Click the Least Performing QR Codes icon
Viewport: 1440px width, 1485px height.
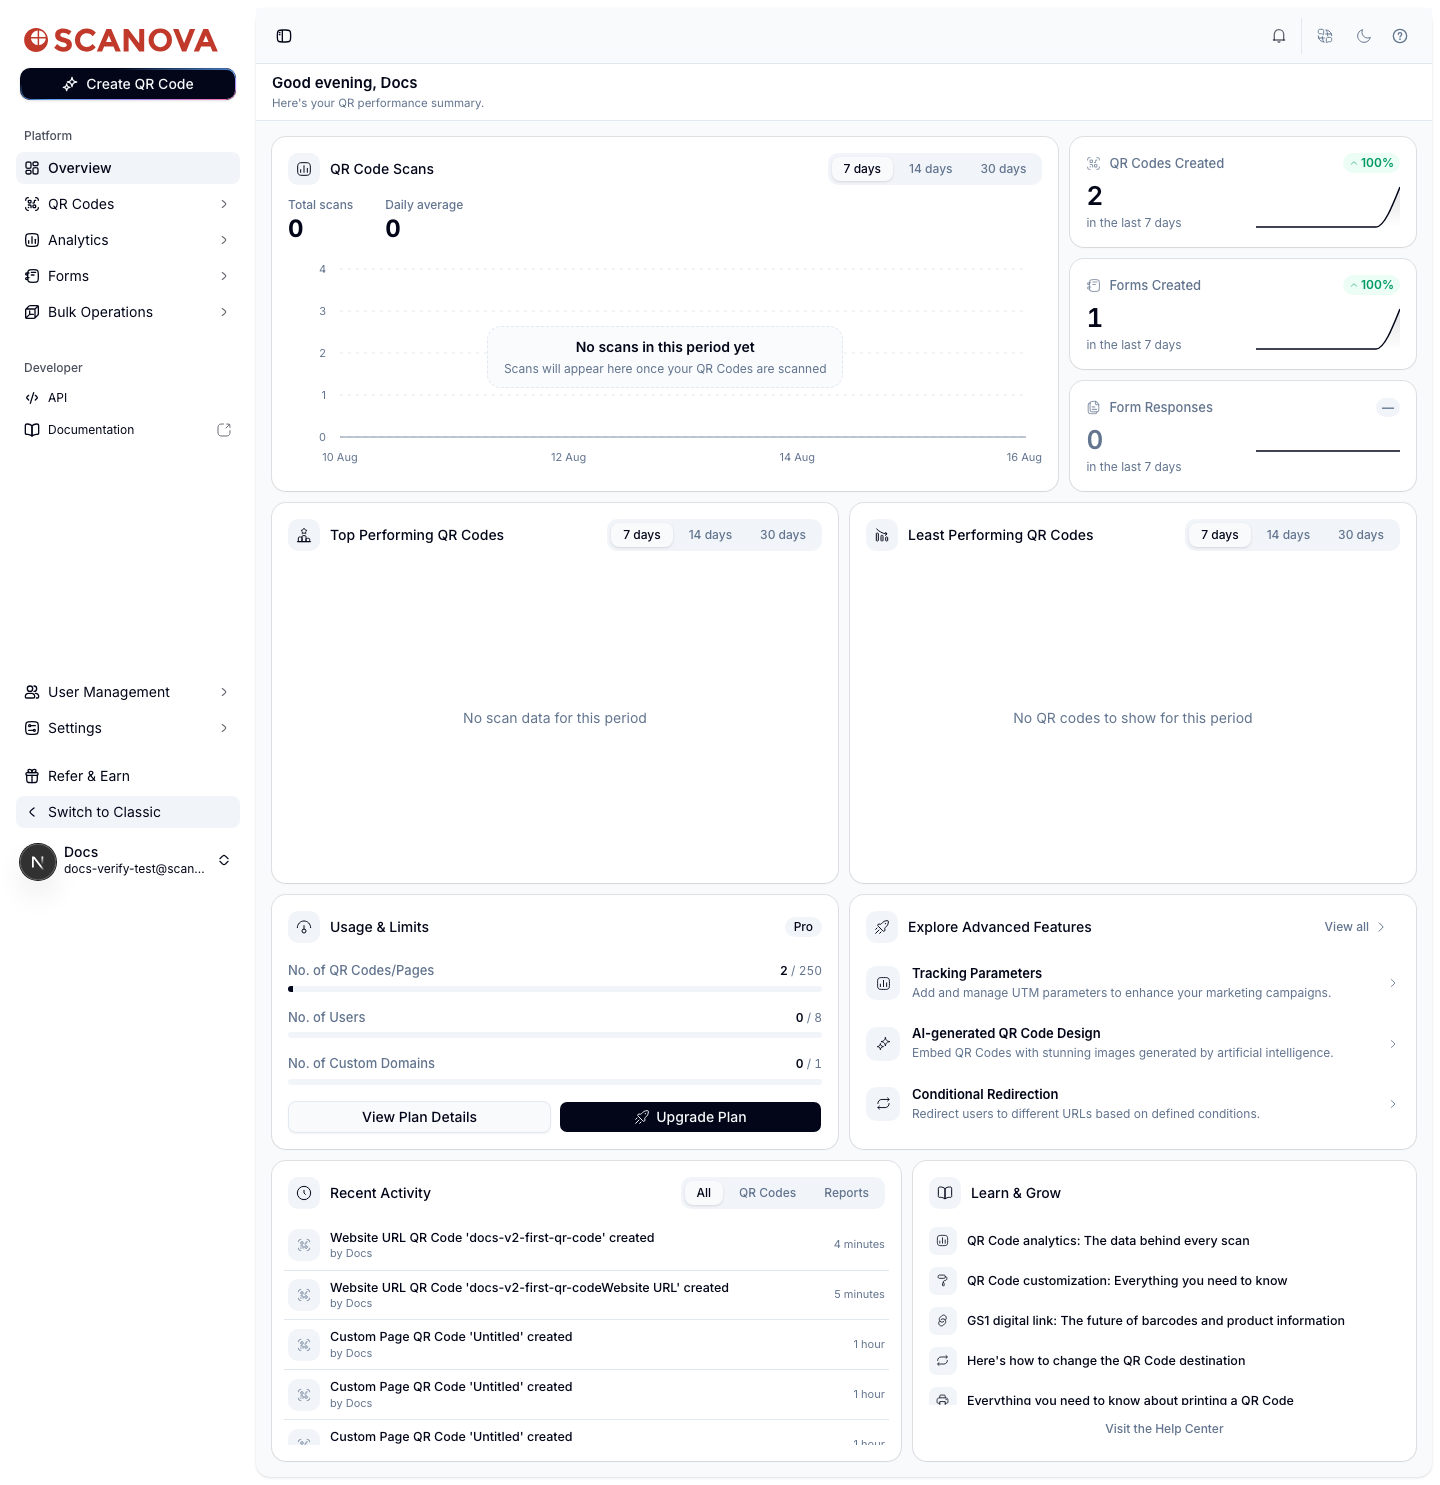click(882, 535)
